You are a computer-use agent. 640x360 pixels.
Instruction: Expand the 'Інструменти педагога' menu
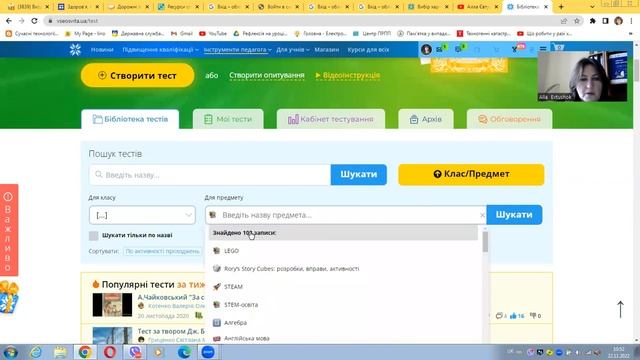(238, 50)
